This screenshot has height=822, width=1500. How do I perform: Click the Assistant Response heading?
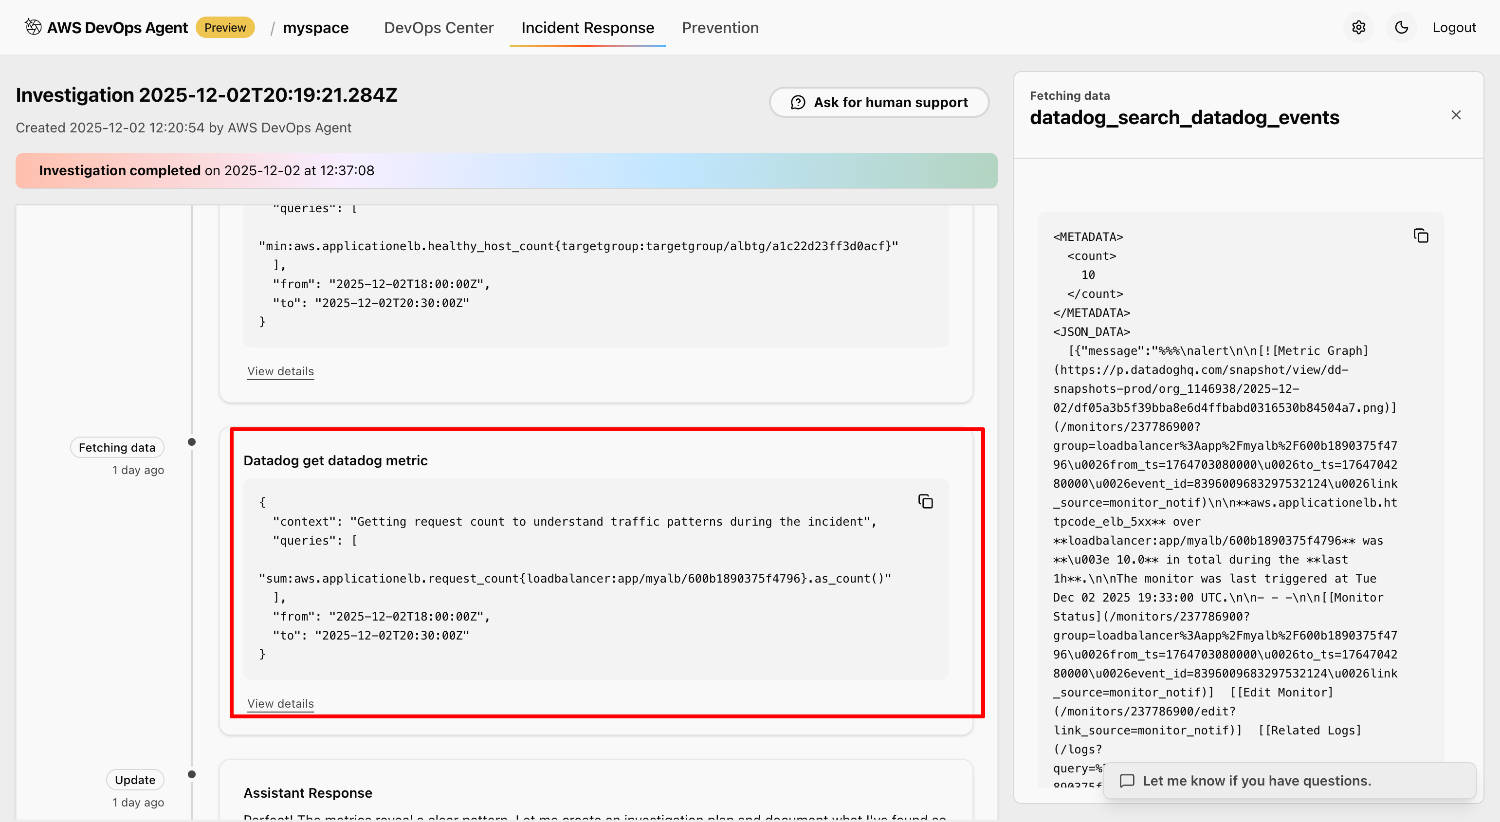point(308,793)
